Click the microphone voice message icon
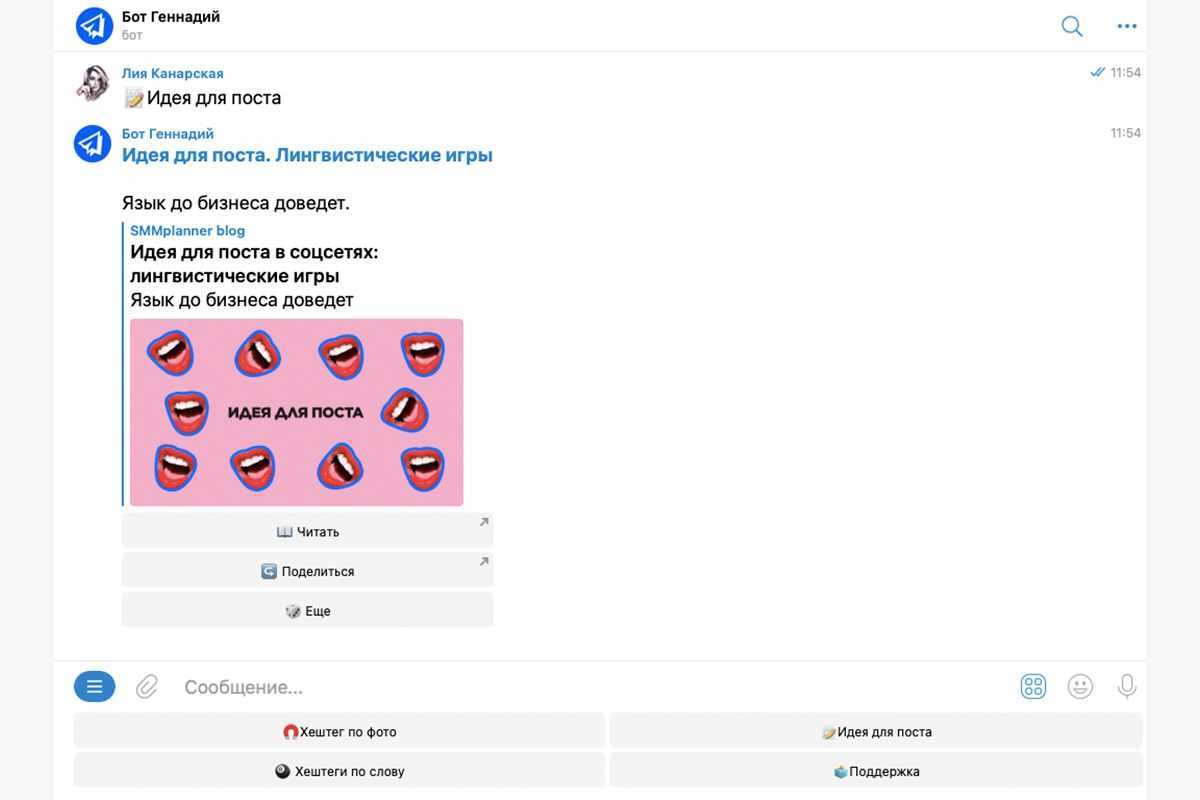Viewport: 1200px width, 800px height. click(x=1127, y=687)
